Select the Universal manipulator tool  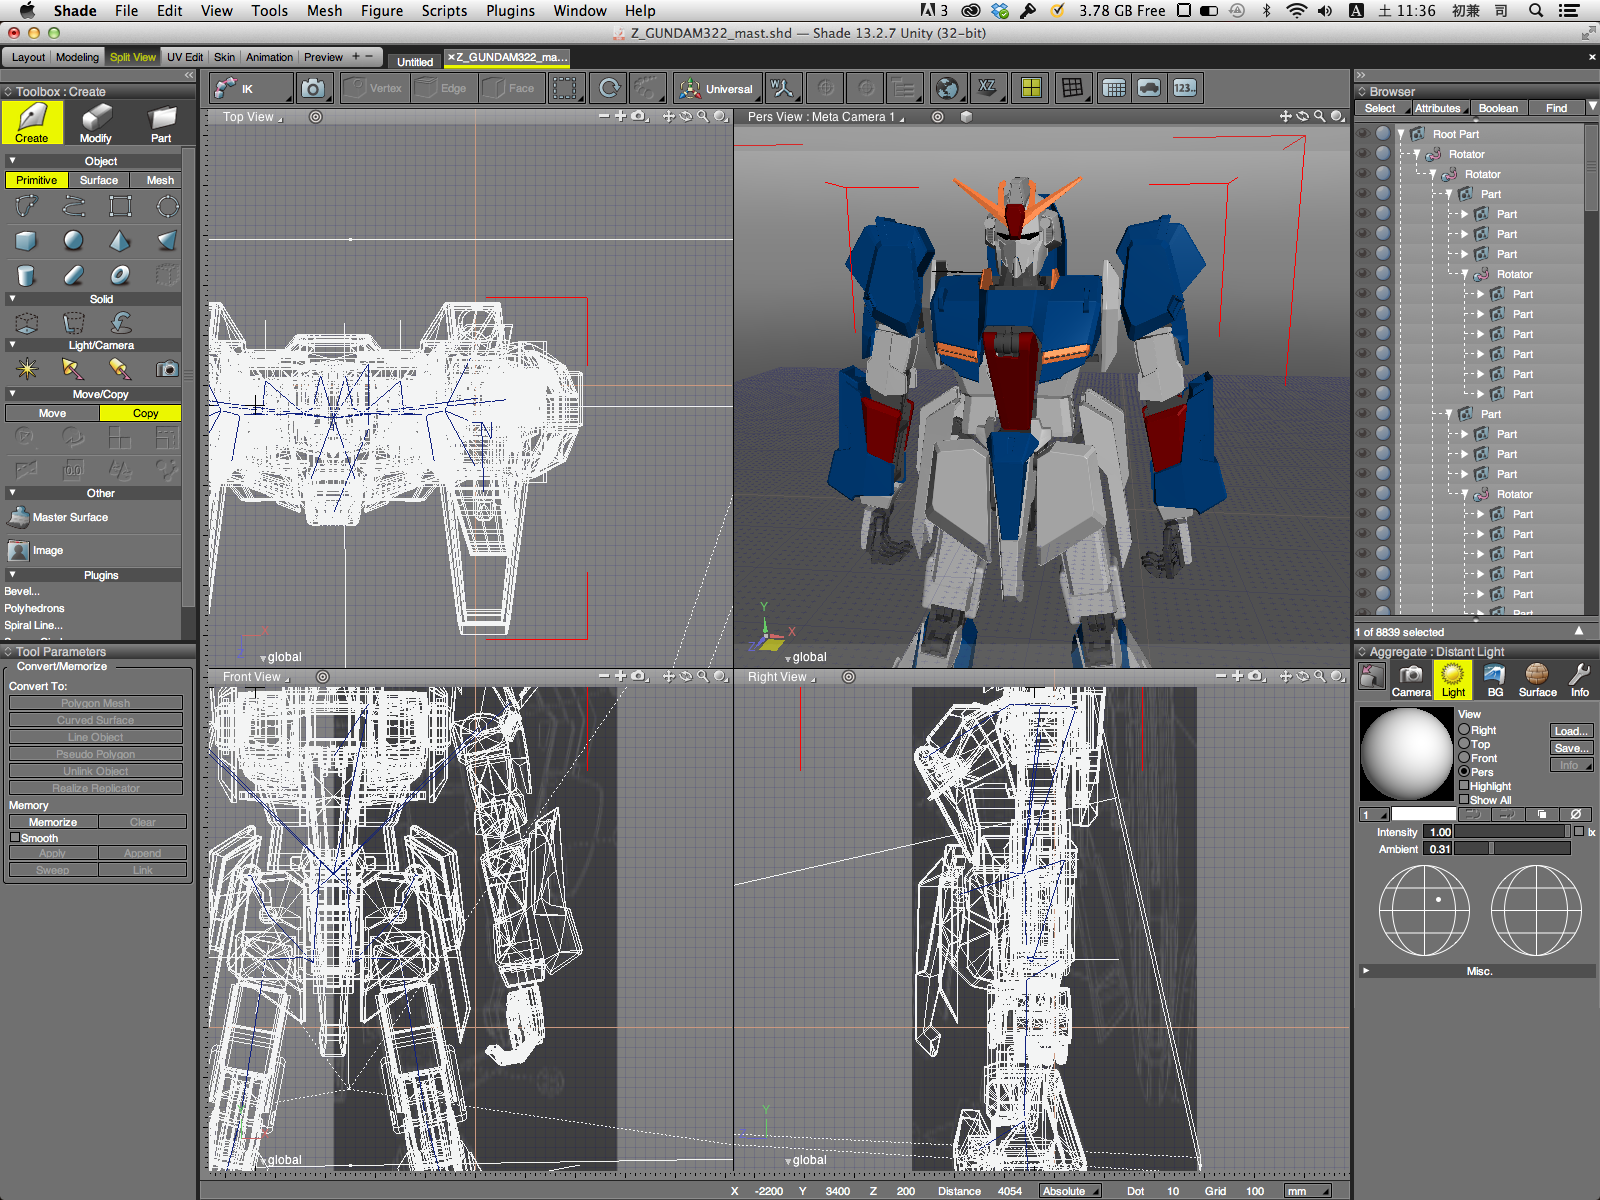click(x=716, y=88)
